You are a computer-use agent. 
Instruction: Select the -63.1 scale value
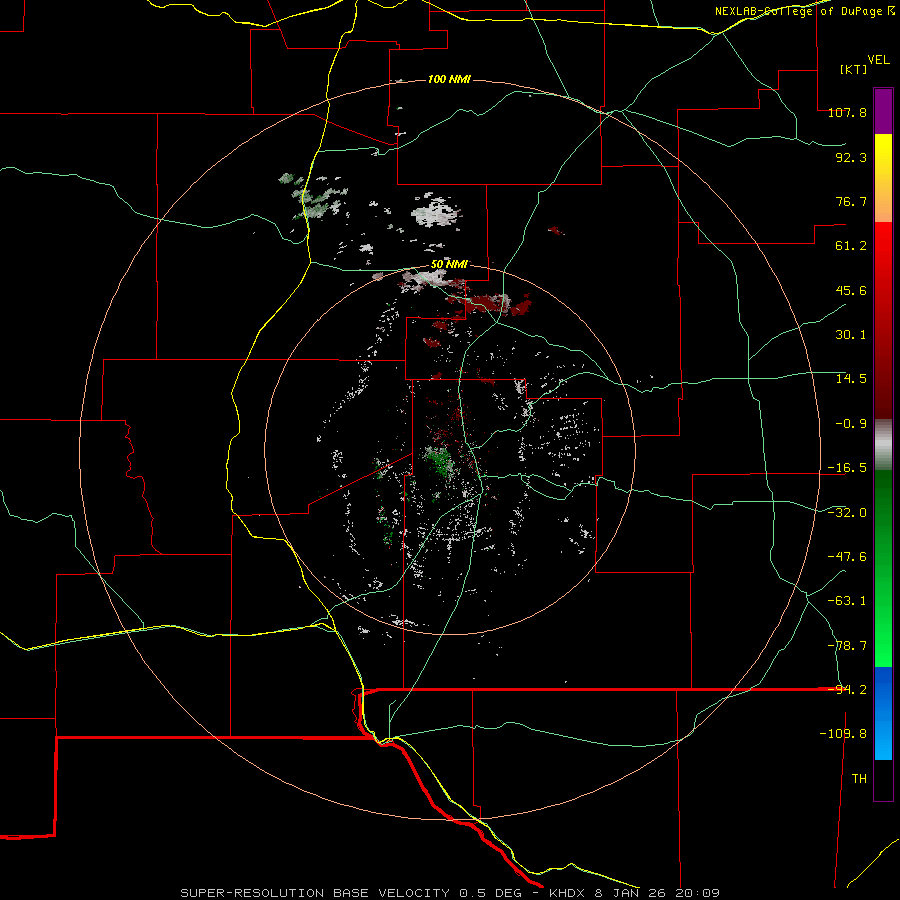(847, 601)
